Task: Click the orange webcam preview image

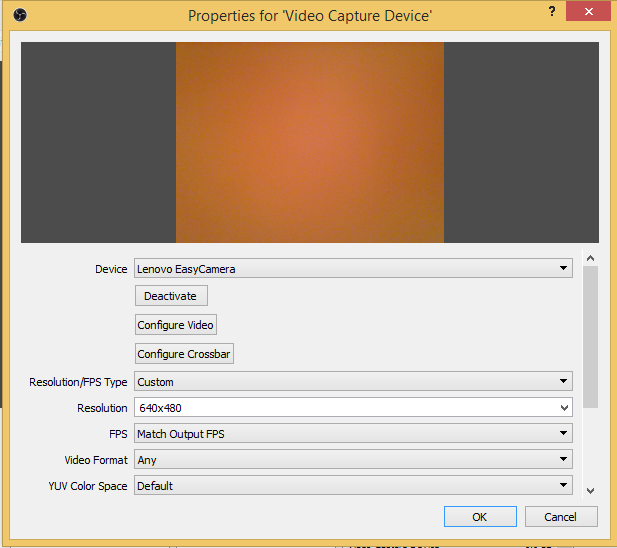Action: 310,142
